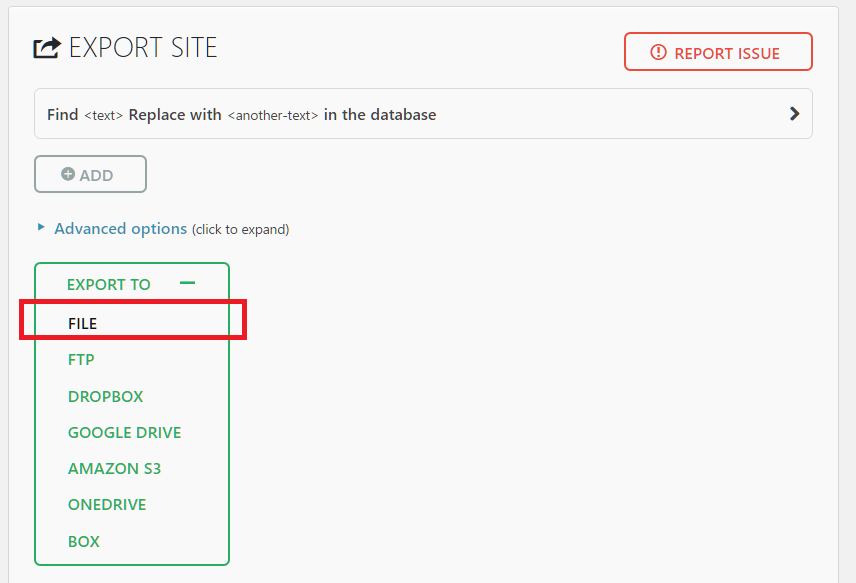Click the plus icon on the Add button
The height and width of the screenshot is (583, 856).
tap(68, 174)
